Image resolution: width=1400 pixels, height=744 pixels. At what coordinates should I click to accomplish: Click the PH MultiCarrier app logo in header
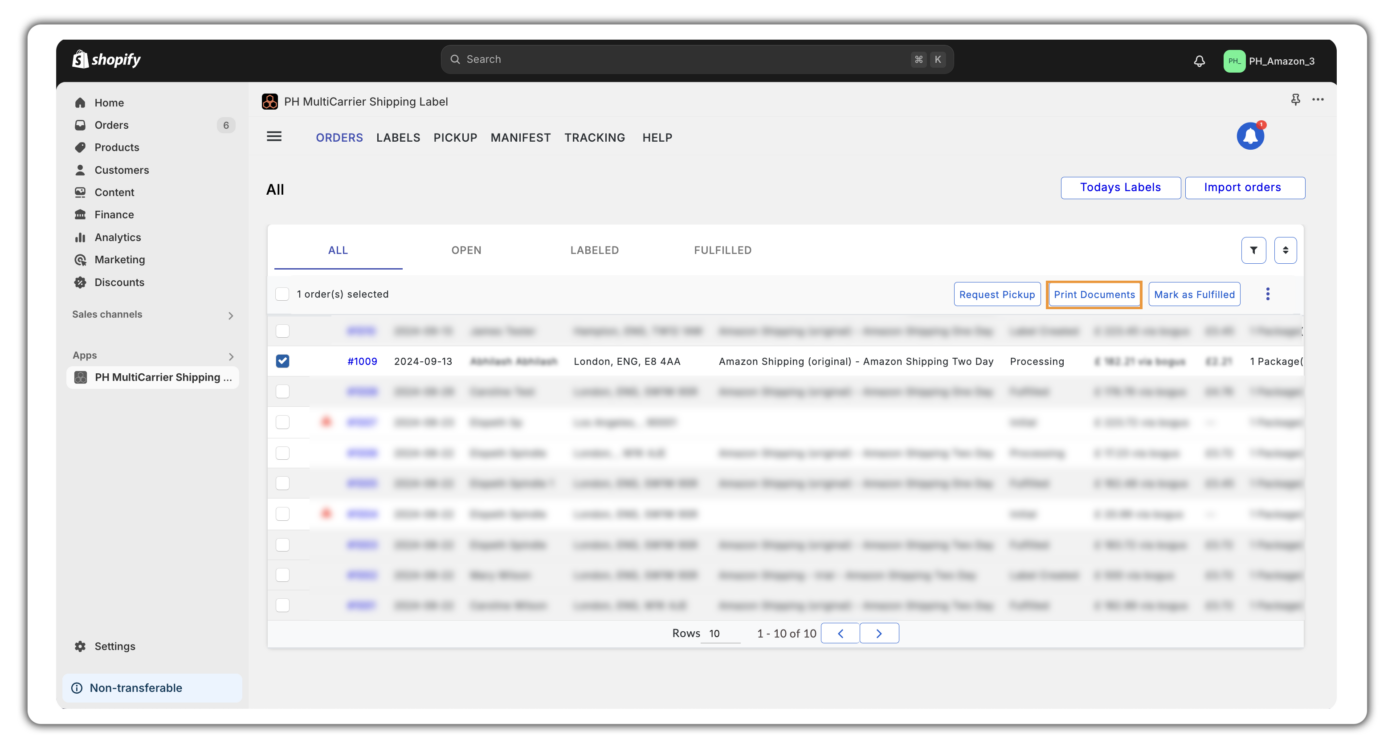270,102
